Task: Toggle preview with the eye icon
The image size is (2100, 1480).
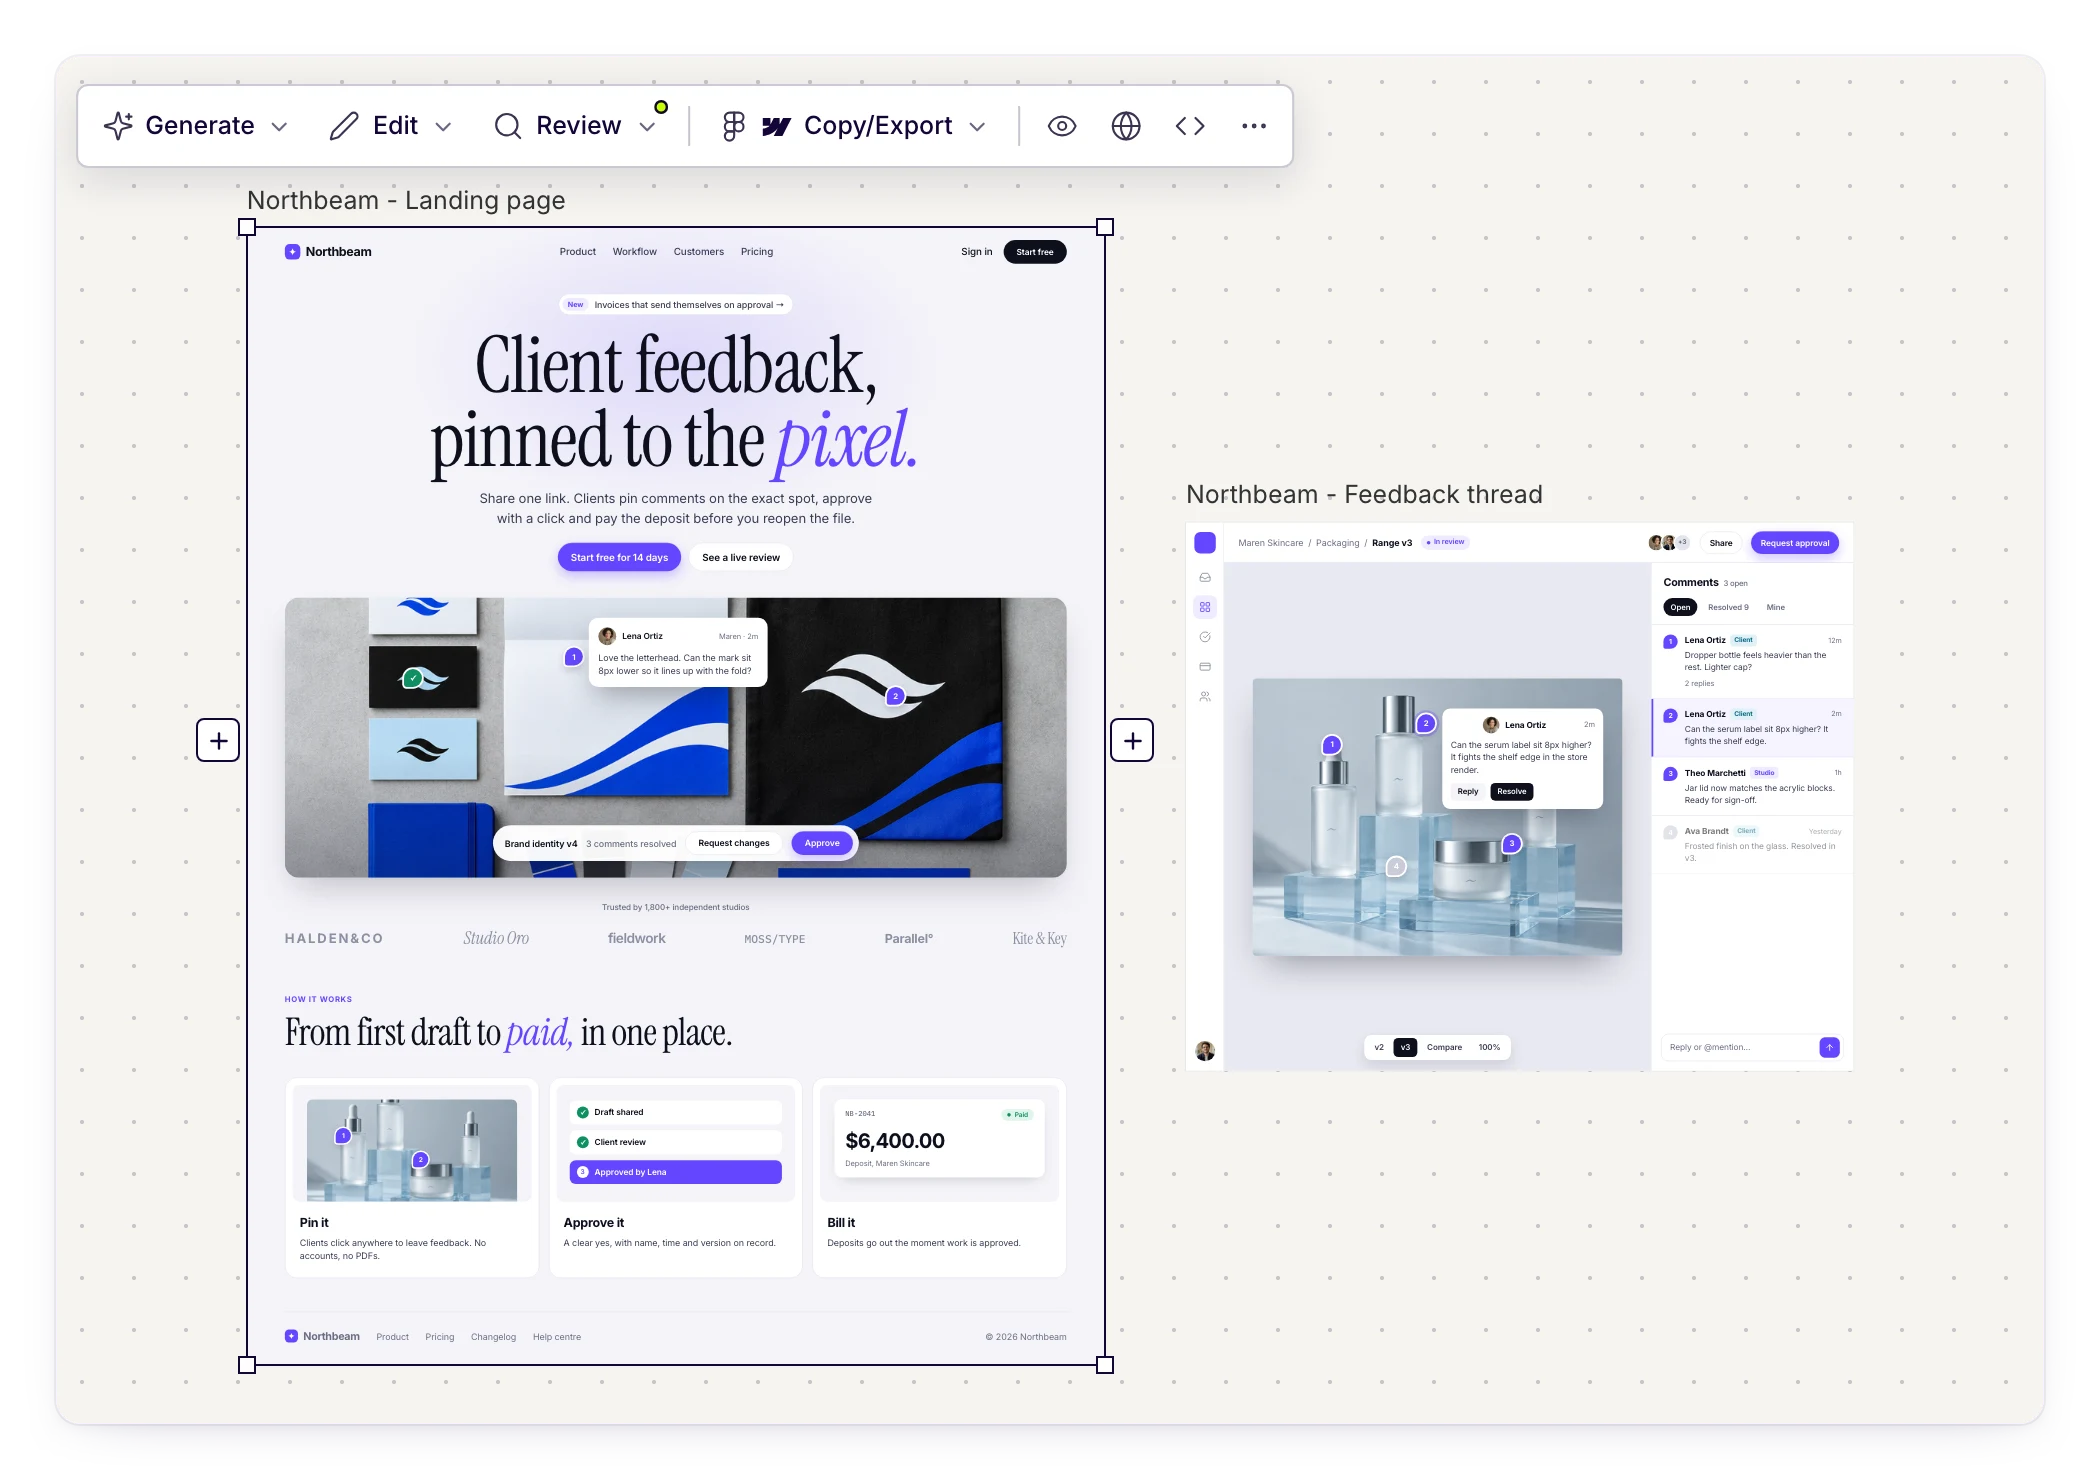Action: (x=1062, y=126)
